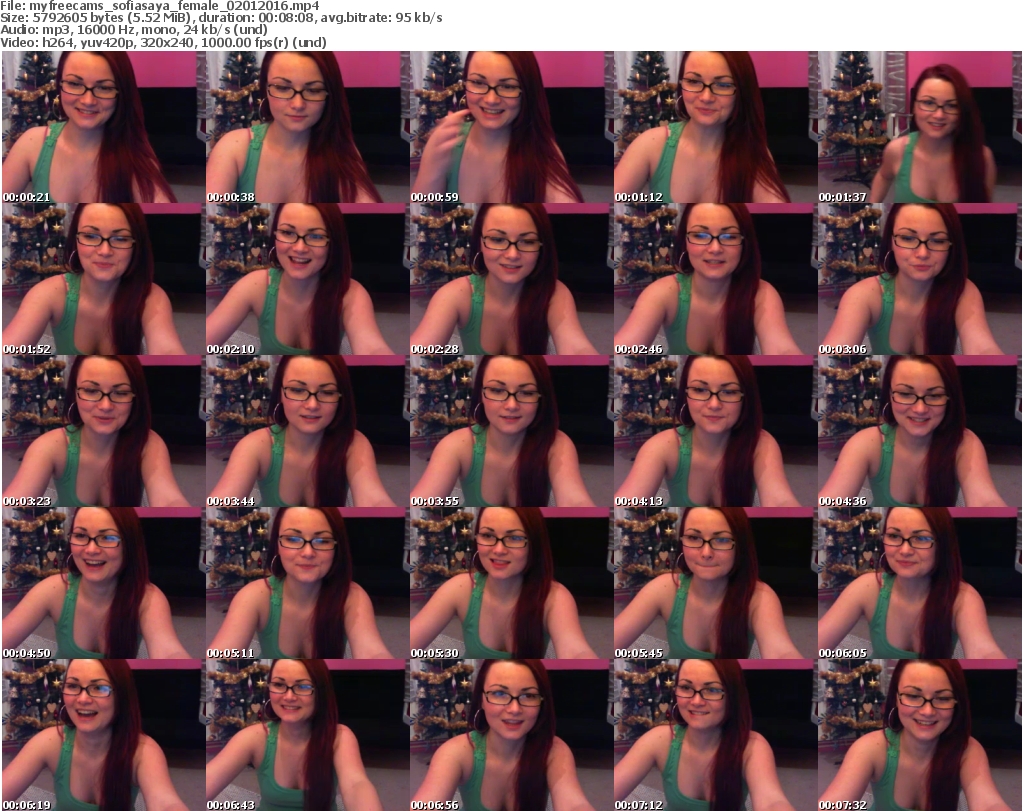This screenshot has height=811, width=1024.
Task: Click the 'Audio: mp3, 16000 Hz' info line
Action: pos(134,30)
